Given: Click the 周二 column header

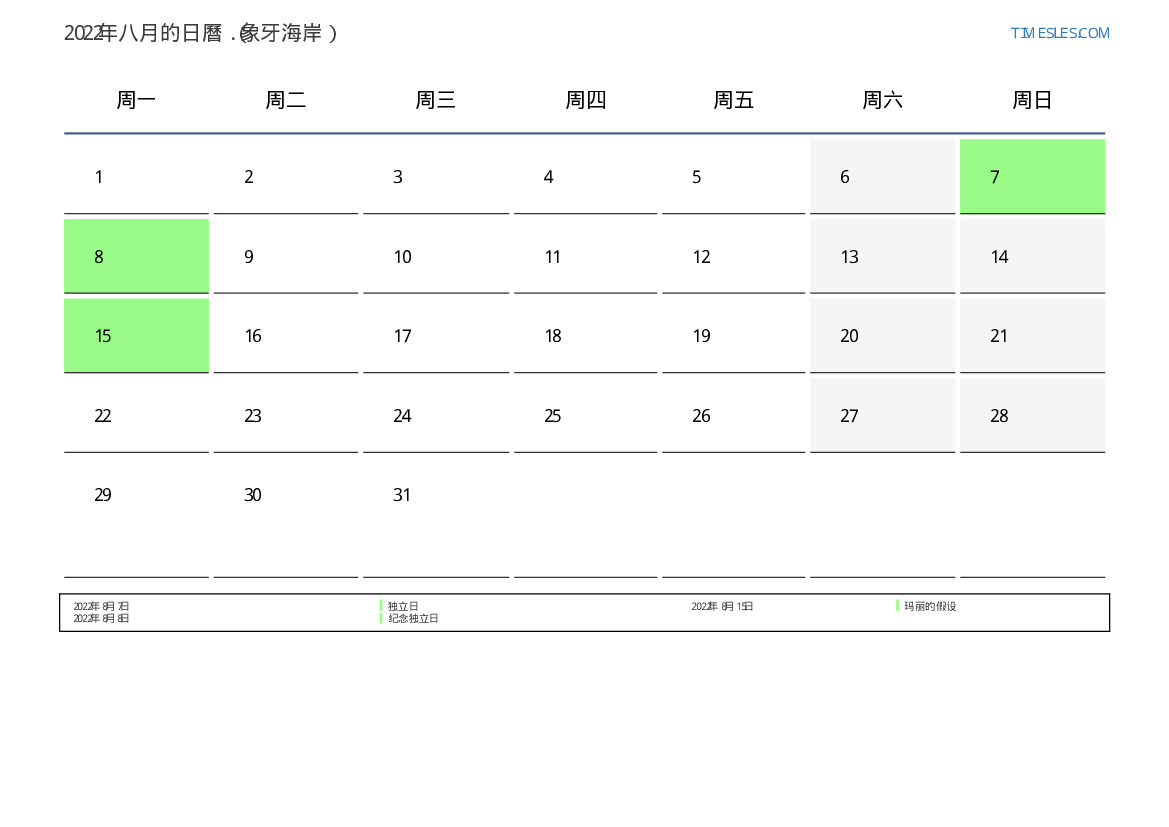Looking at the screenshot, I should 286,99.
